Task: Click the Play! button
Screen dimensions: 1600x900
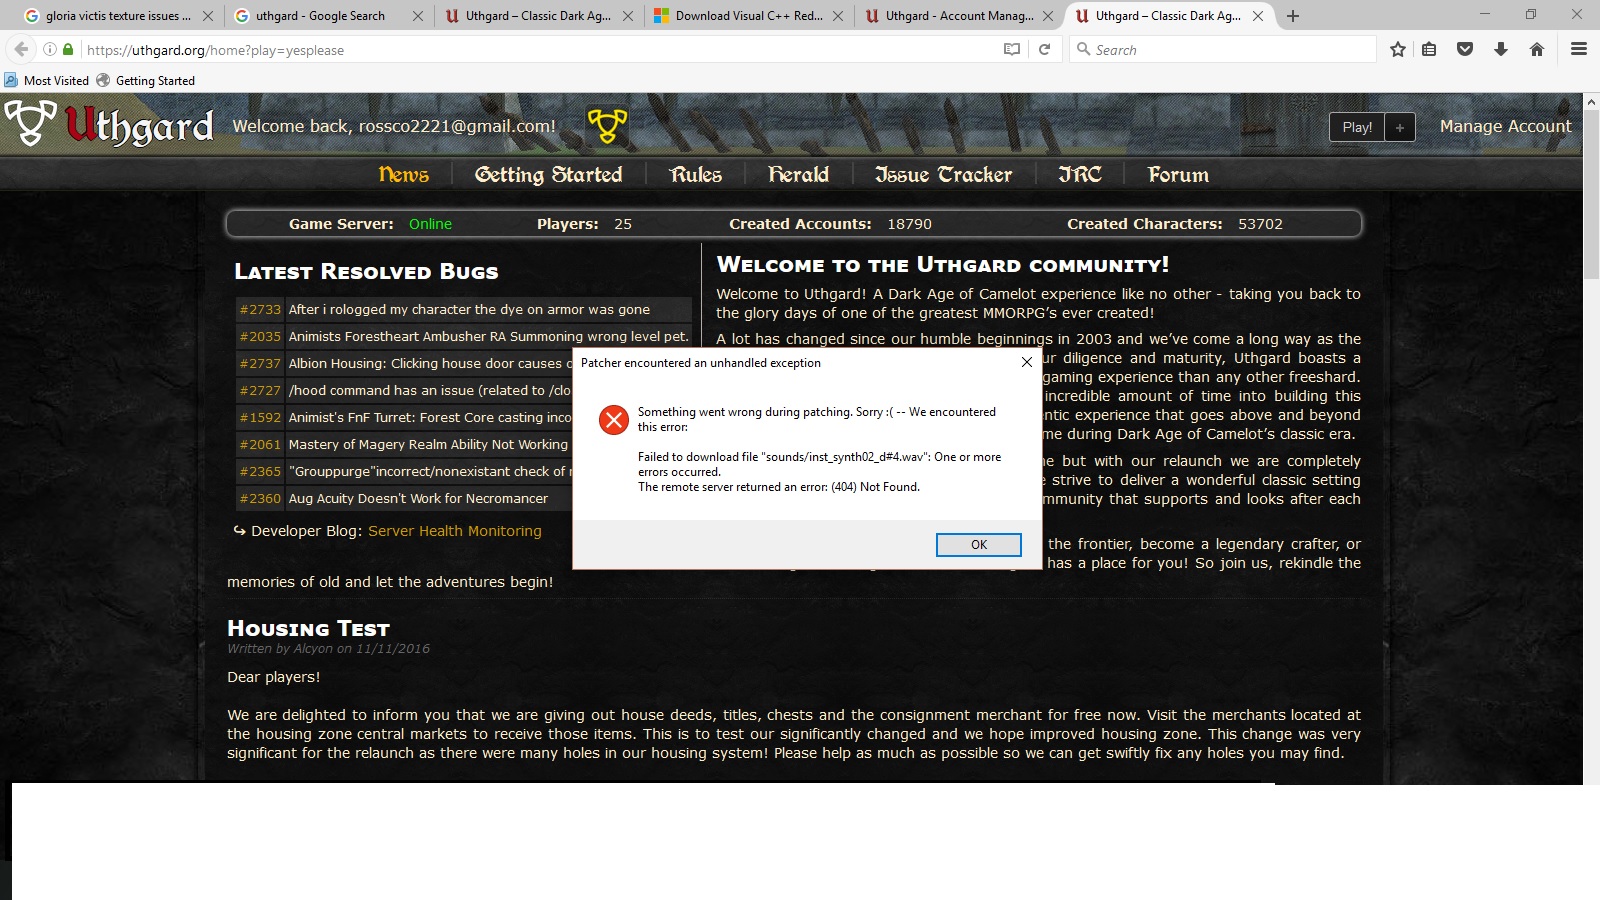Action: (1357, 127)
